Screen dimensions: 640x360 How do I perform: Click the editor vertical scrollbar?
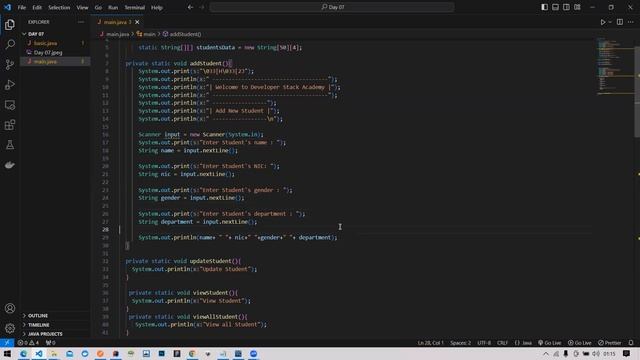(x=637, y=92)
